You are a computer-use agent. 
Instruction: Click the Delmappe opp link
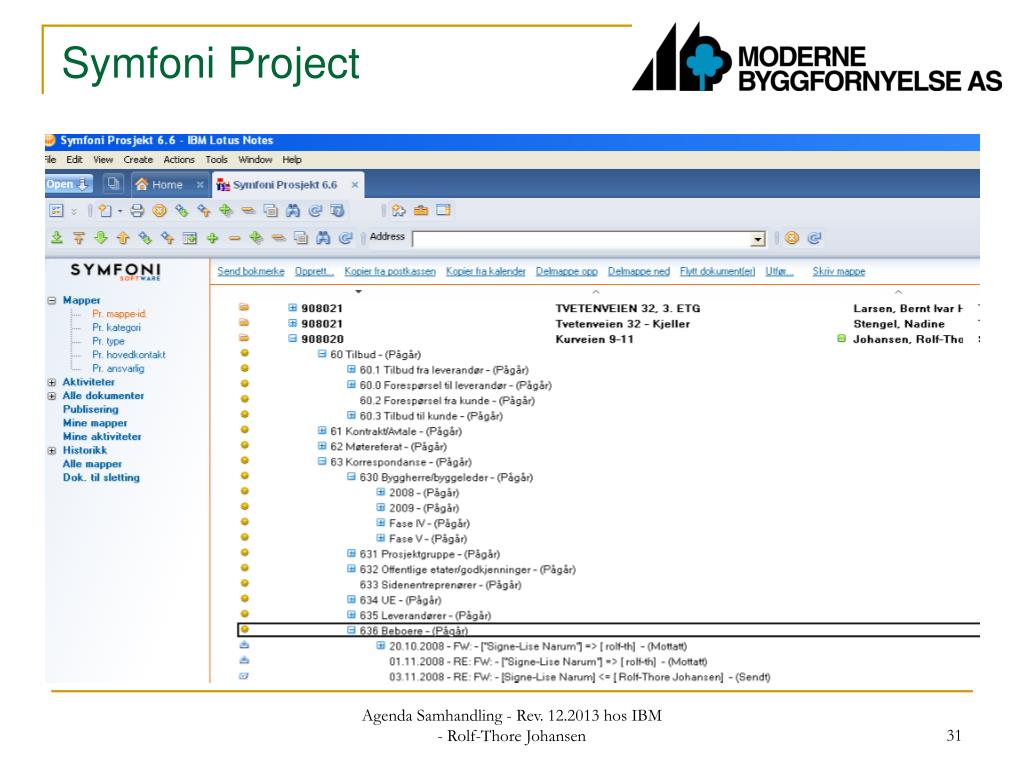[x=567, y=271]
